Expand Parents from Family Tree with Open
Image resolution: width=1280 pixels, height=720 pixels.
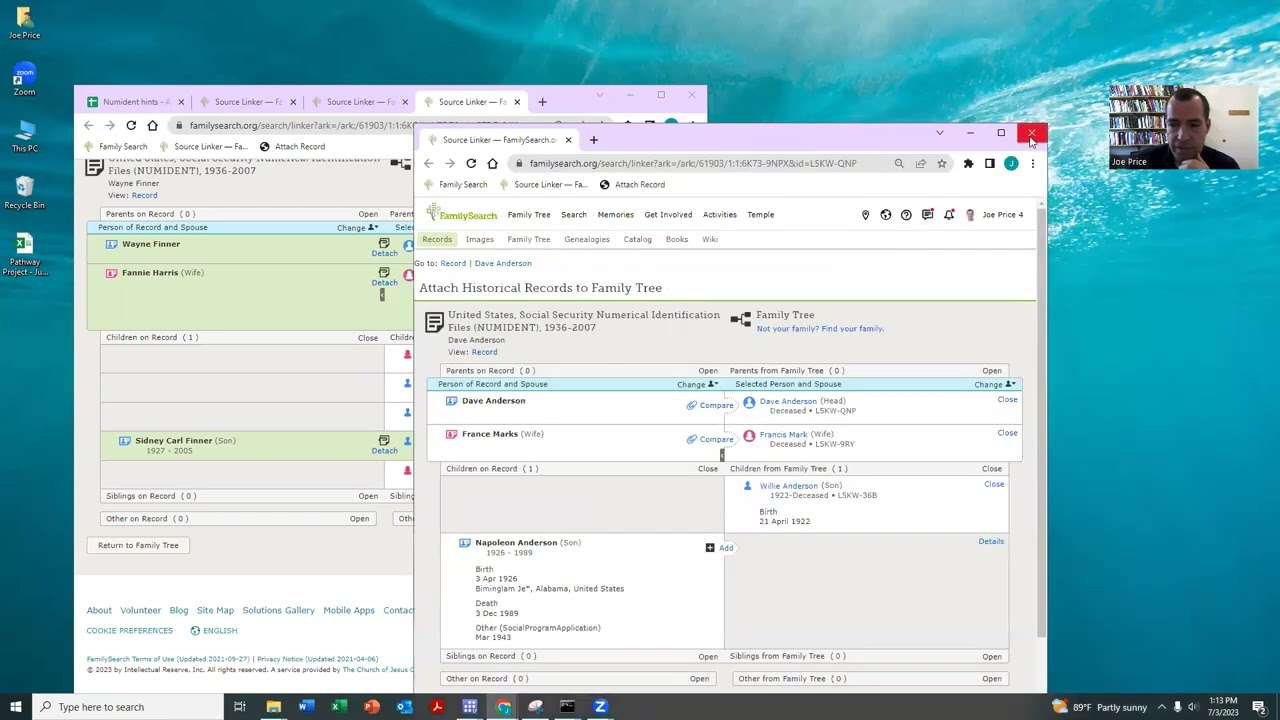tap(992, 371)
